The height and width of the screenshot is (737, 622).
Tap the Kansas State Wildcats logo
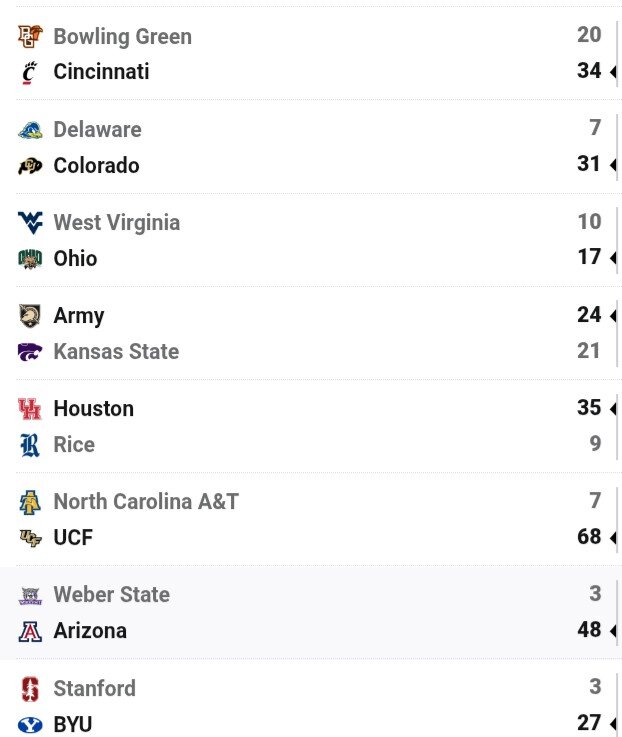pyautogui.click(x=30, y=352)
